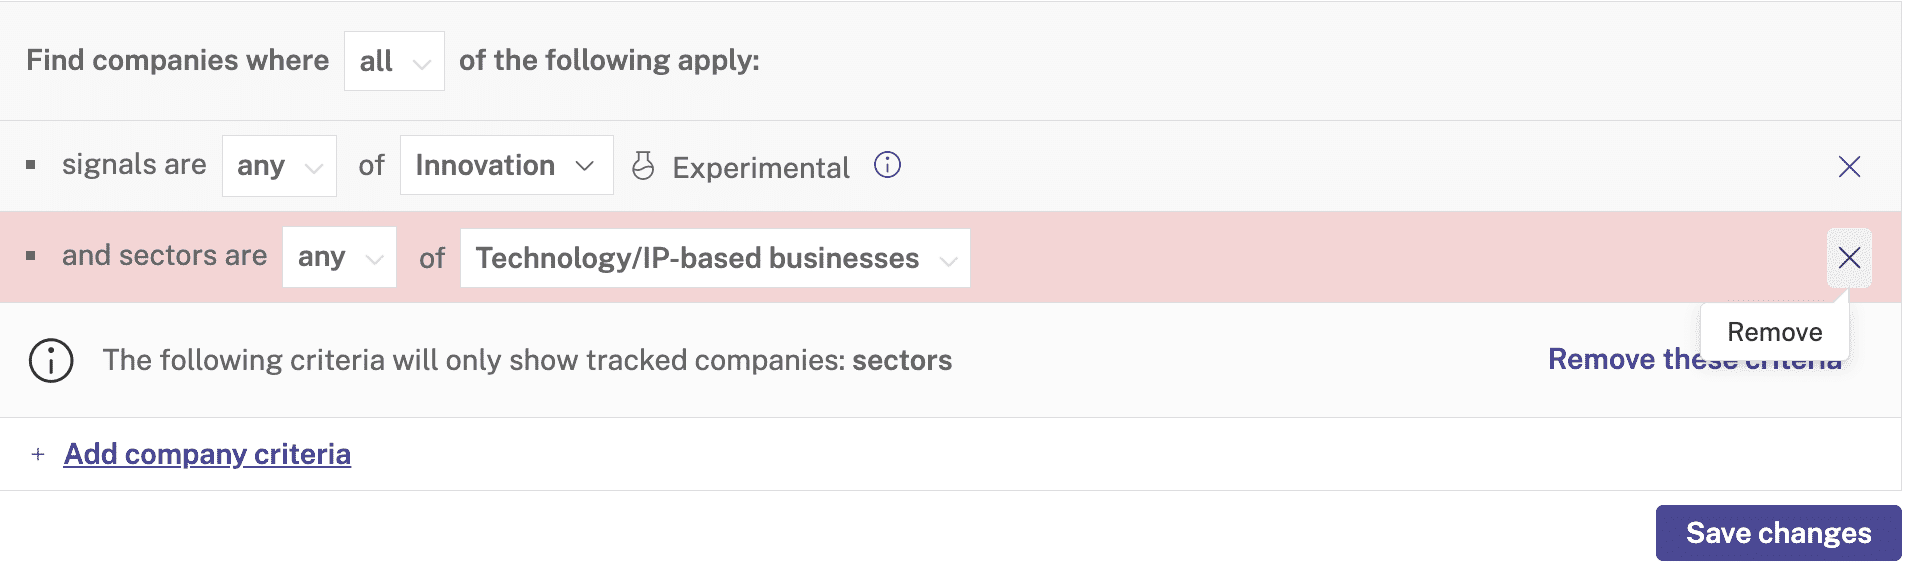Click the chevron on Technology/IP-based businesses dropdown
Viewport: 1914px width, 582px height.
(x=948, y=261)
